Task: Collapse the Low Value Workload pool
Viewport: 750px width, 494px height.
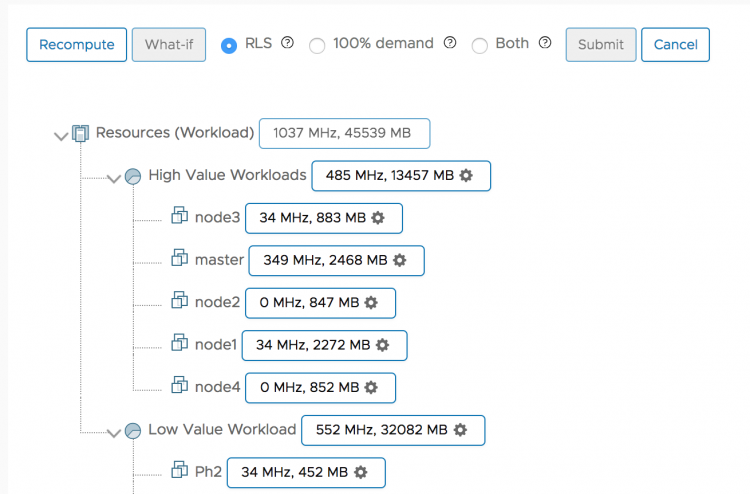Action: tap(113, 432)
